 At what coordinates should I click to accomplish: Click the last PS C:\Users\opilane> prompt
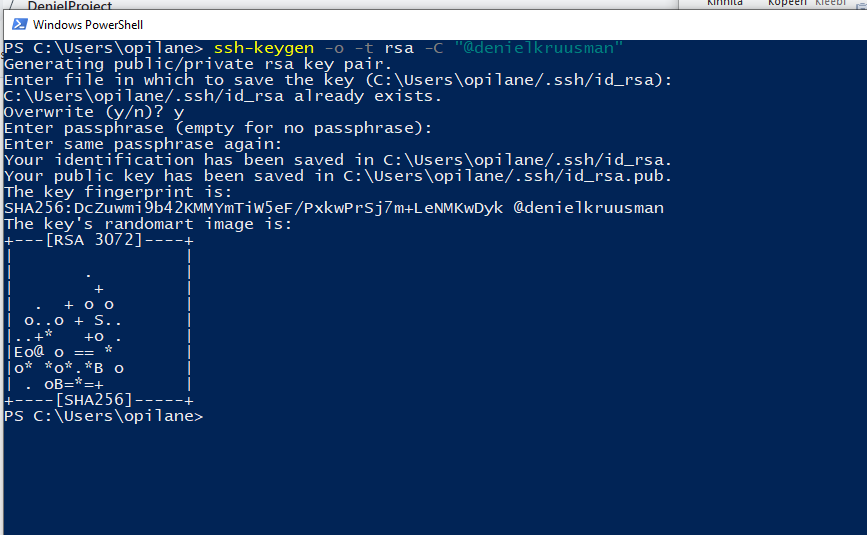[x=102, y=416]
